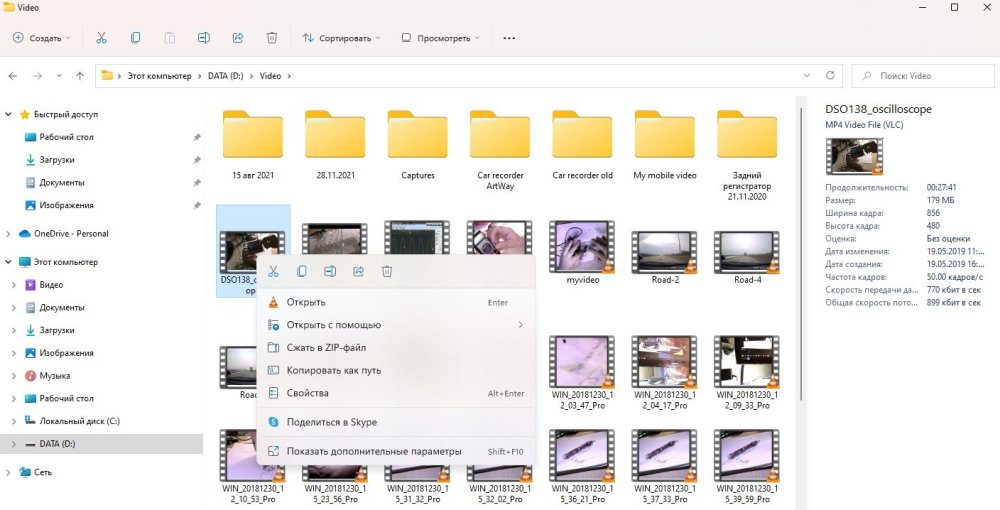Open the Просмотреть dropdown
This screenshot has width=1000, height=510.
click(441, 38)
